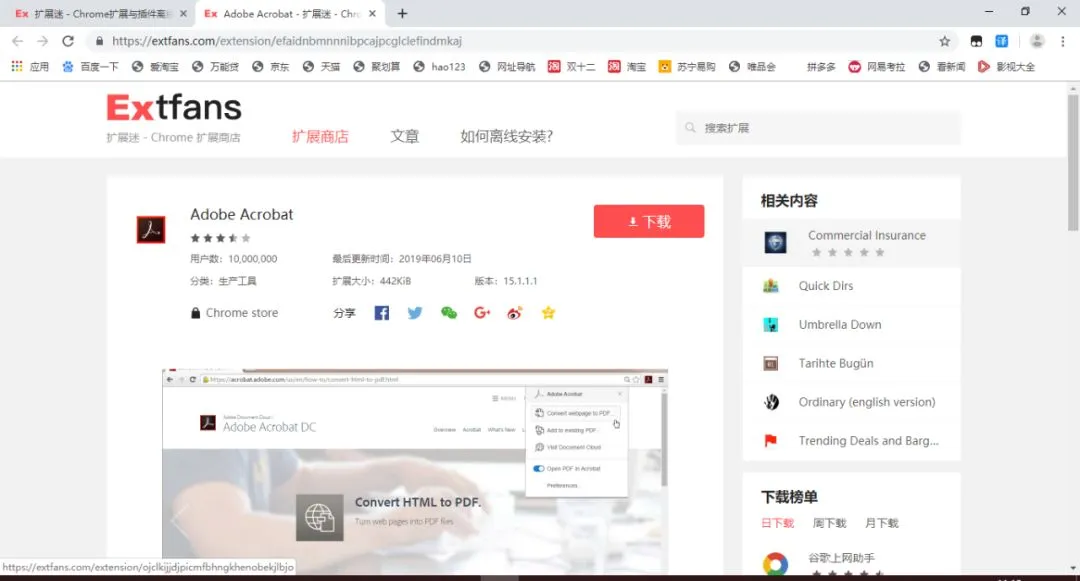The image size is (1080, 581).
Task: Select the 周下载 ranking tab
Action: (829, 523)
